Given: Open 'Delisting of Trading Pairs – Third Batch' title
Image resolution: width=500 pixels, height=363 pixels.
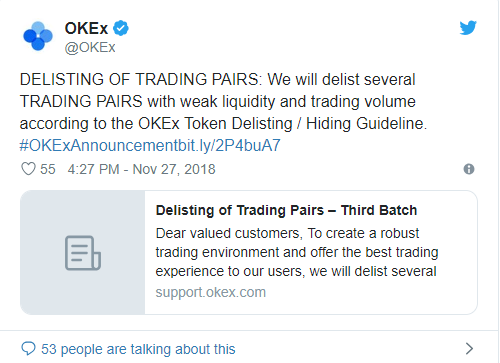Looking at the screenshot, I should click(286, 210).
